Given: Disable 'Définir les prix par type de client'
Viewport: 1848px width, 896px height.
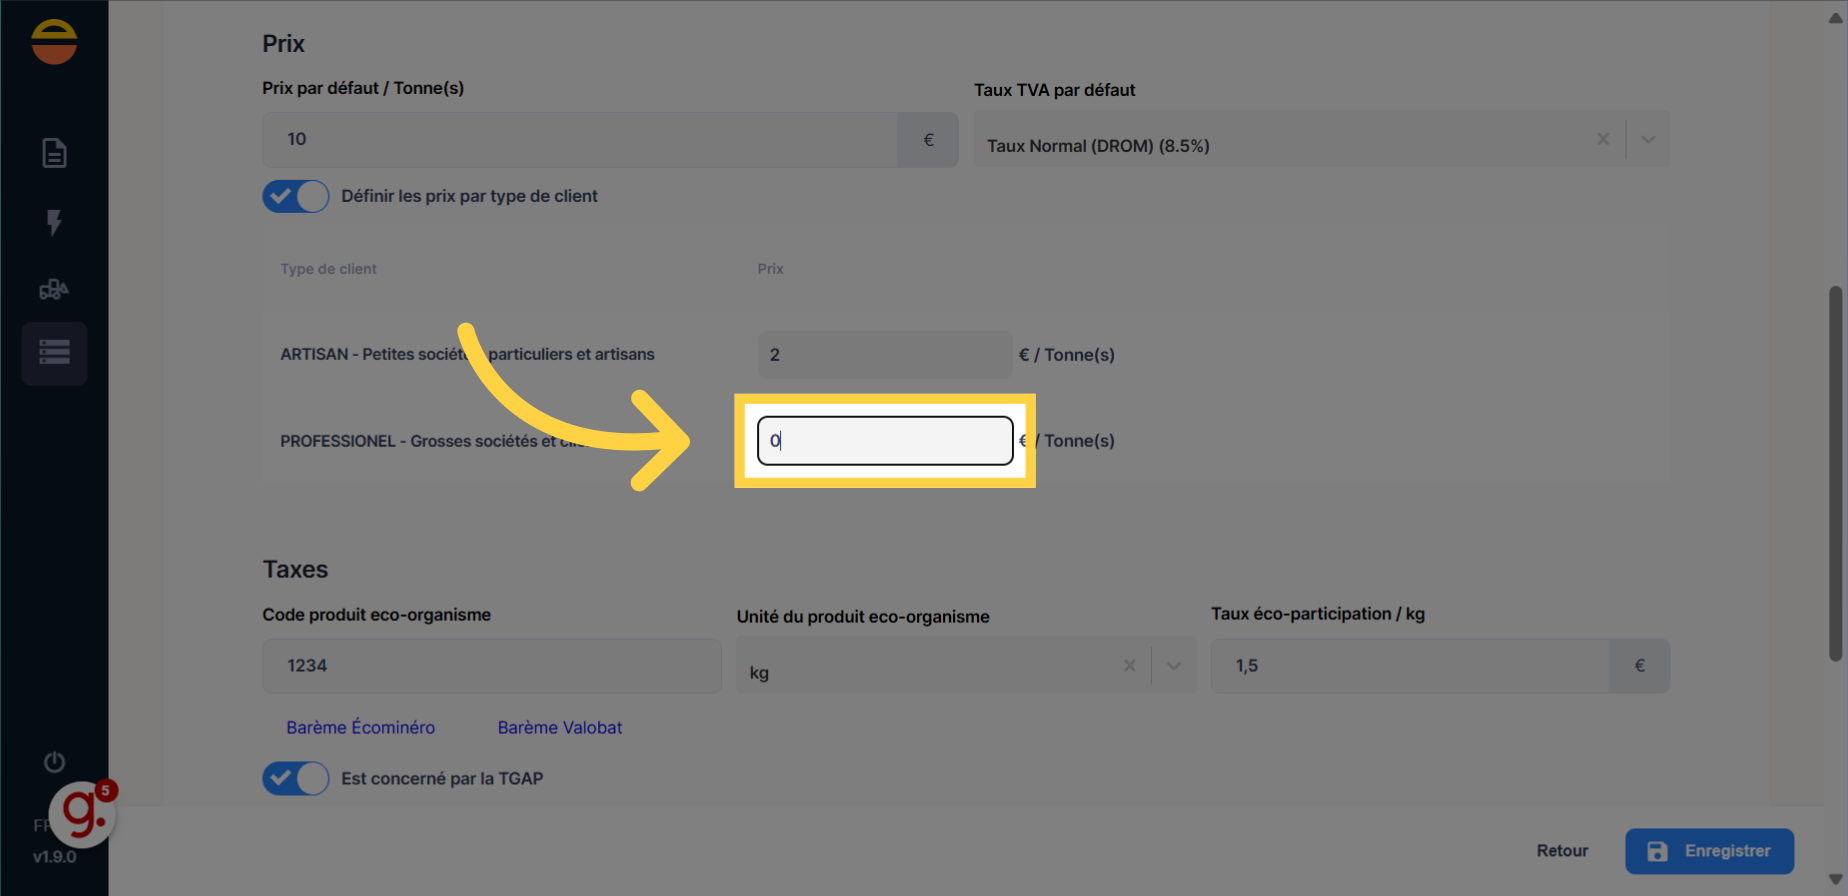Looking at the screenshot, I should click(x=295, y=196).
